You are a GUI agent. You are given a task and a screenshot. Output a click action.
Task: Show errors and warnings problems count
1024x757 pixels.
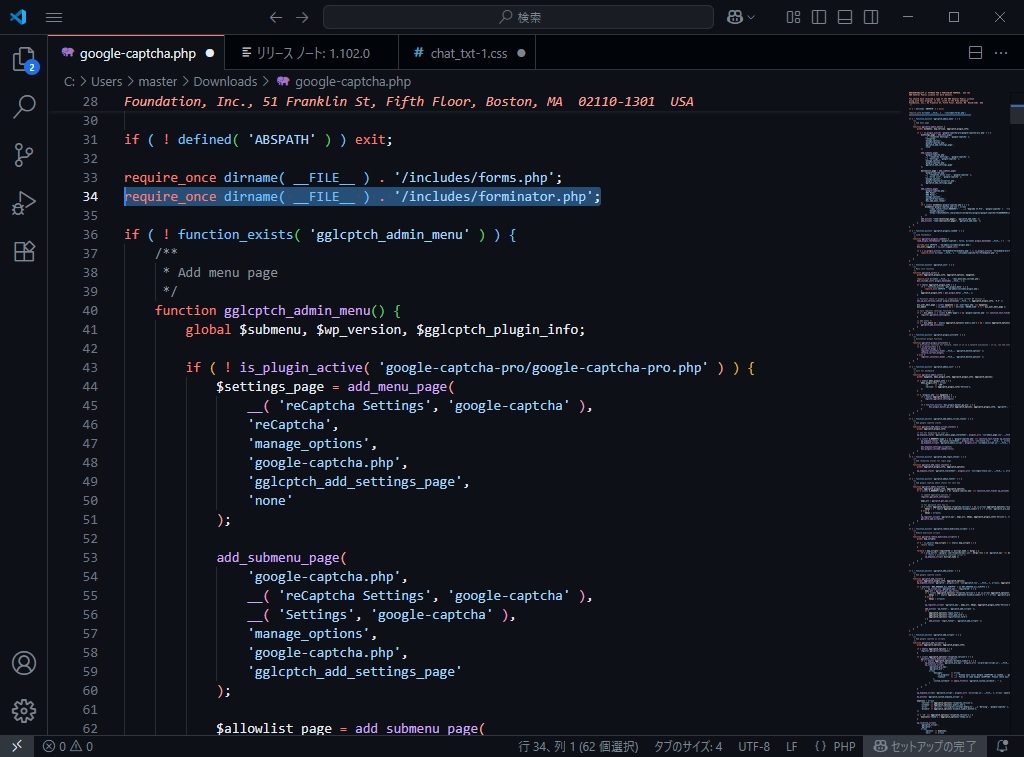point(68,746)
